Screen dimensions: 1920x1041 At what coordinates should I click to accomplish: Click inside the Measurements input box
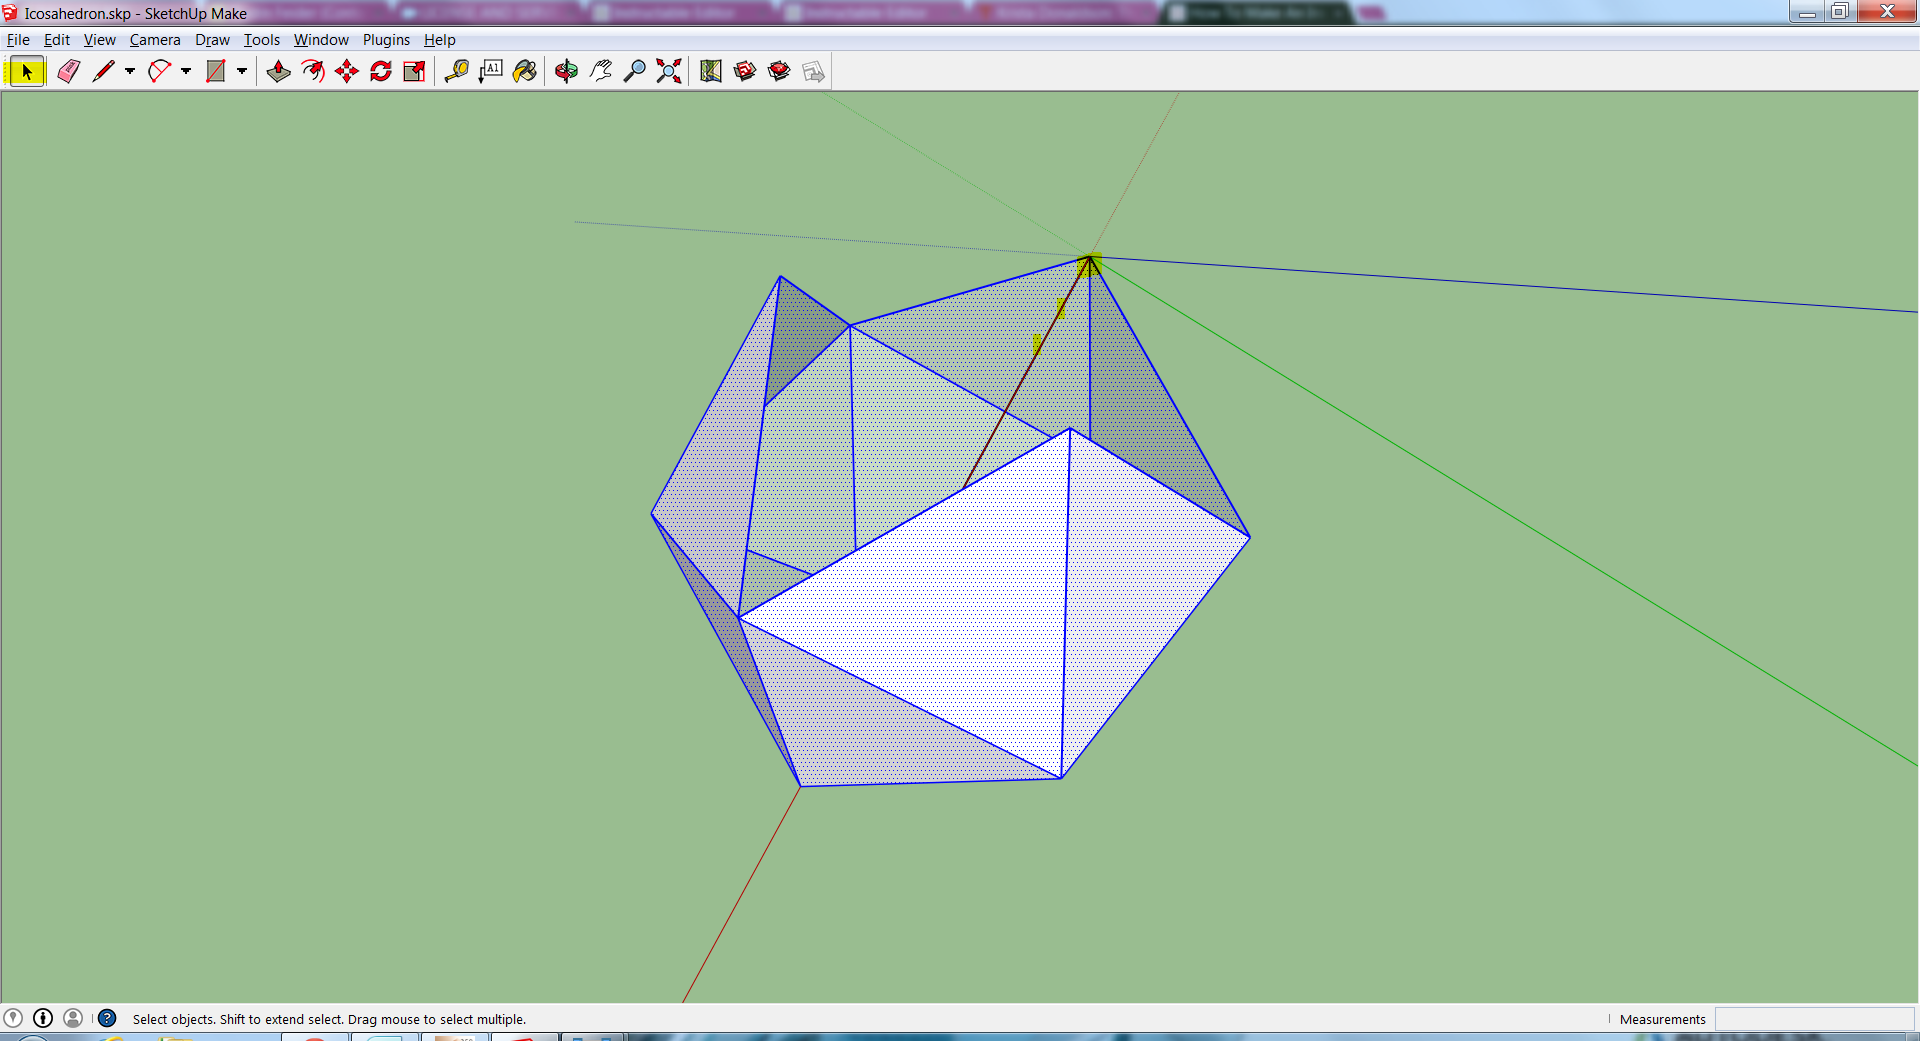coord(1814,1019)
